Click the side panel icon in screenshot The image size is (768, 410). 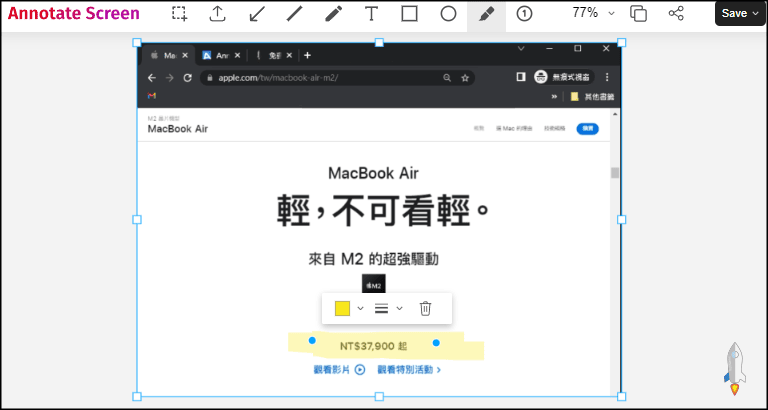[521, 77]
